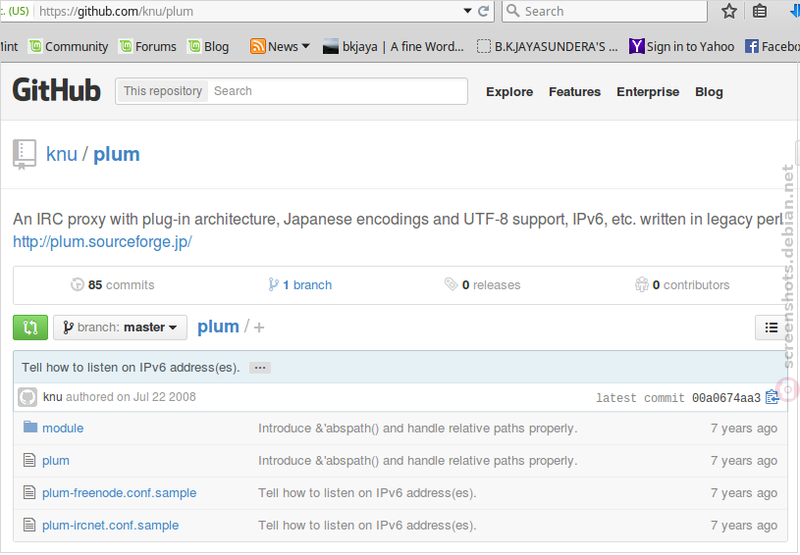Screen dimensions: 800x555
Task: Reload the page with the refresh icon
Action: click(x=484, y=11)
